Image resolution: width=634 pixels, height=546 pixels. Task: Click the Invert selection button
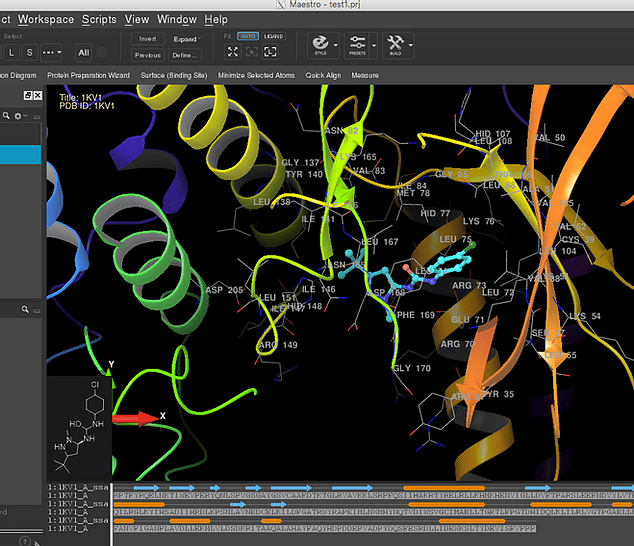147,38
